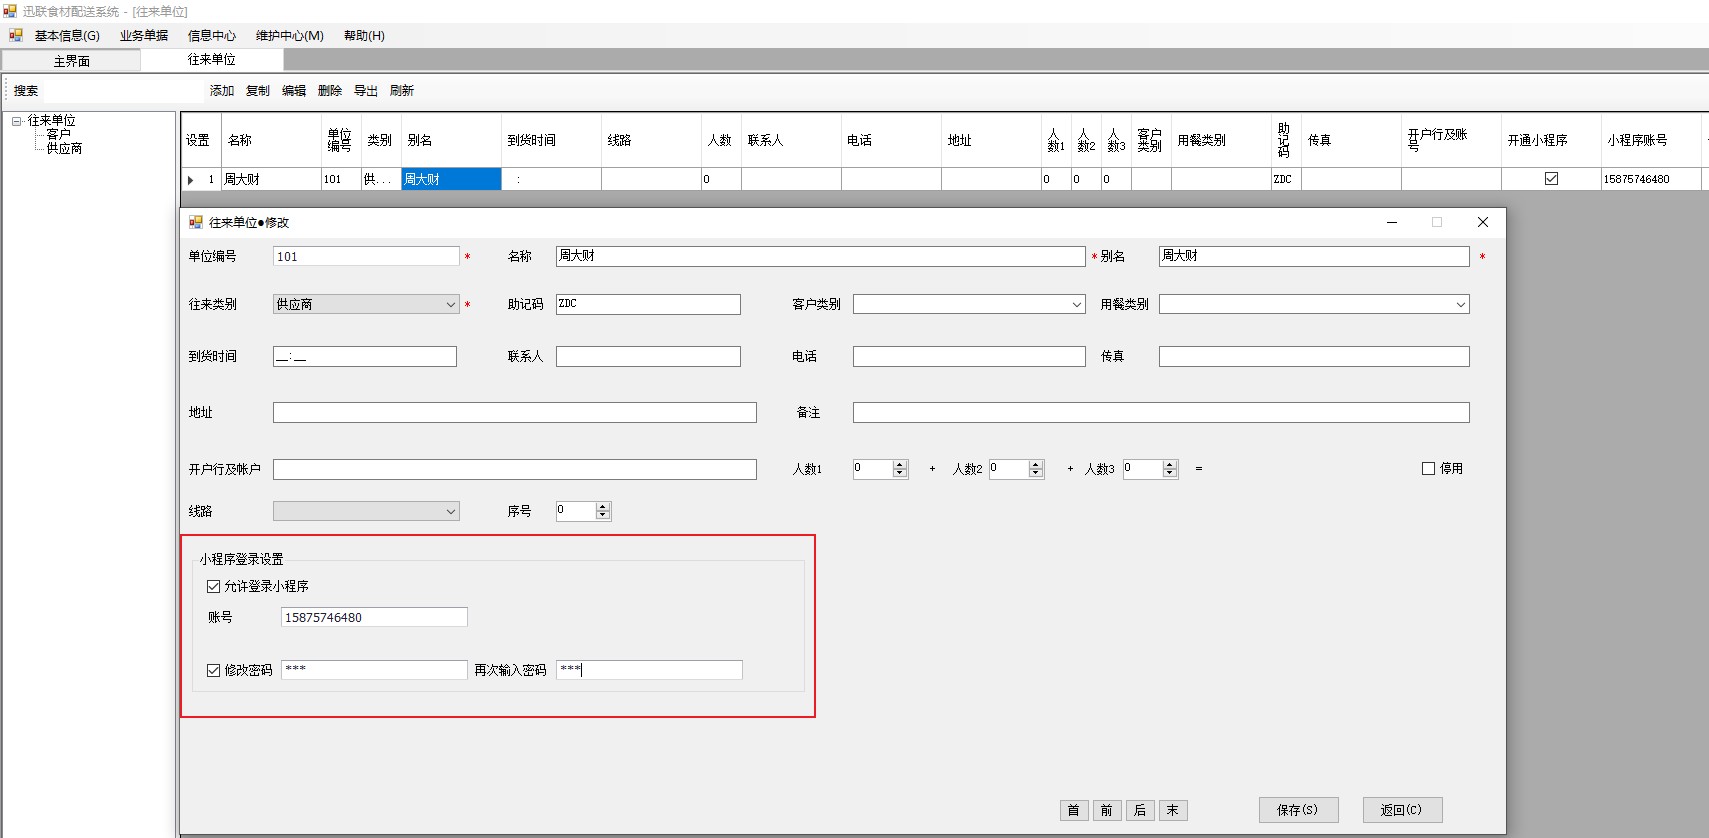Click the 开户行及帐户 field
The image size is (1709, 838).
[x=515, y=469]
